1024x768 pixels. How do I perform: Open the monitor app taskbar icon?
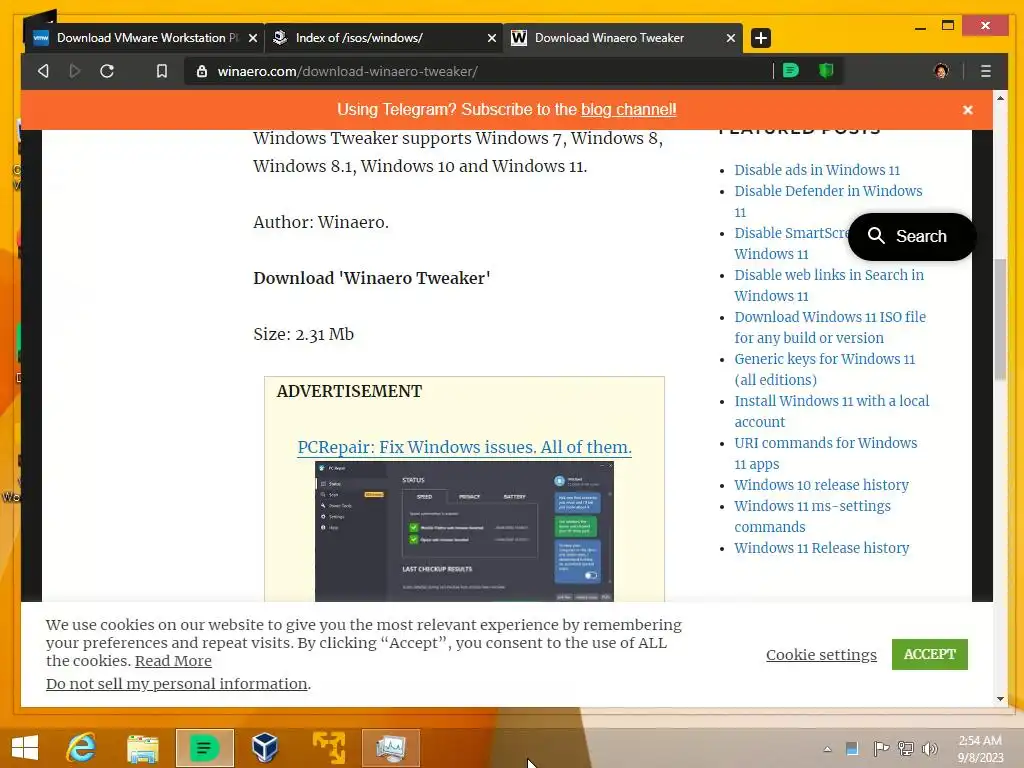[x=391, y=748]
